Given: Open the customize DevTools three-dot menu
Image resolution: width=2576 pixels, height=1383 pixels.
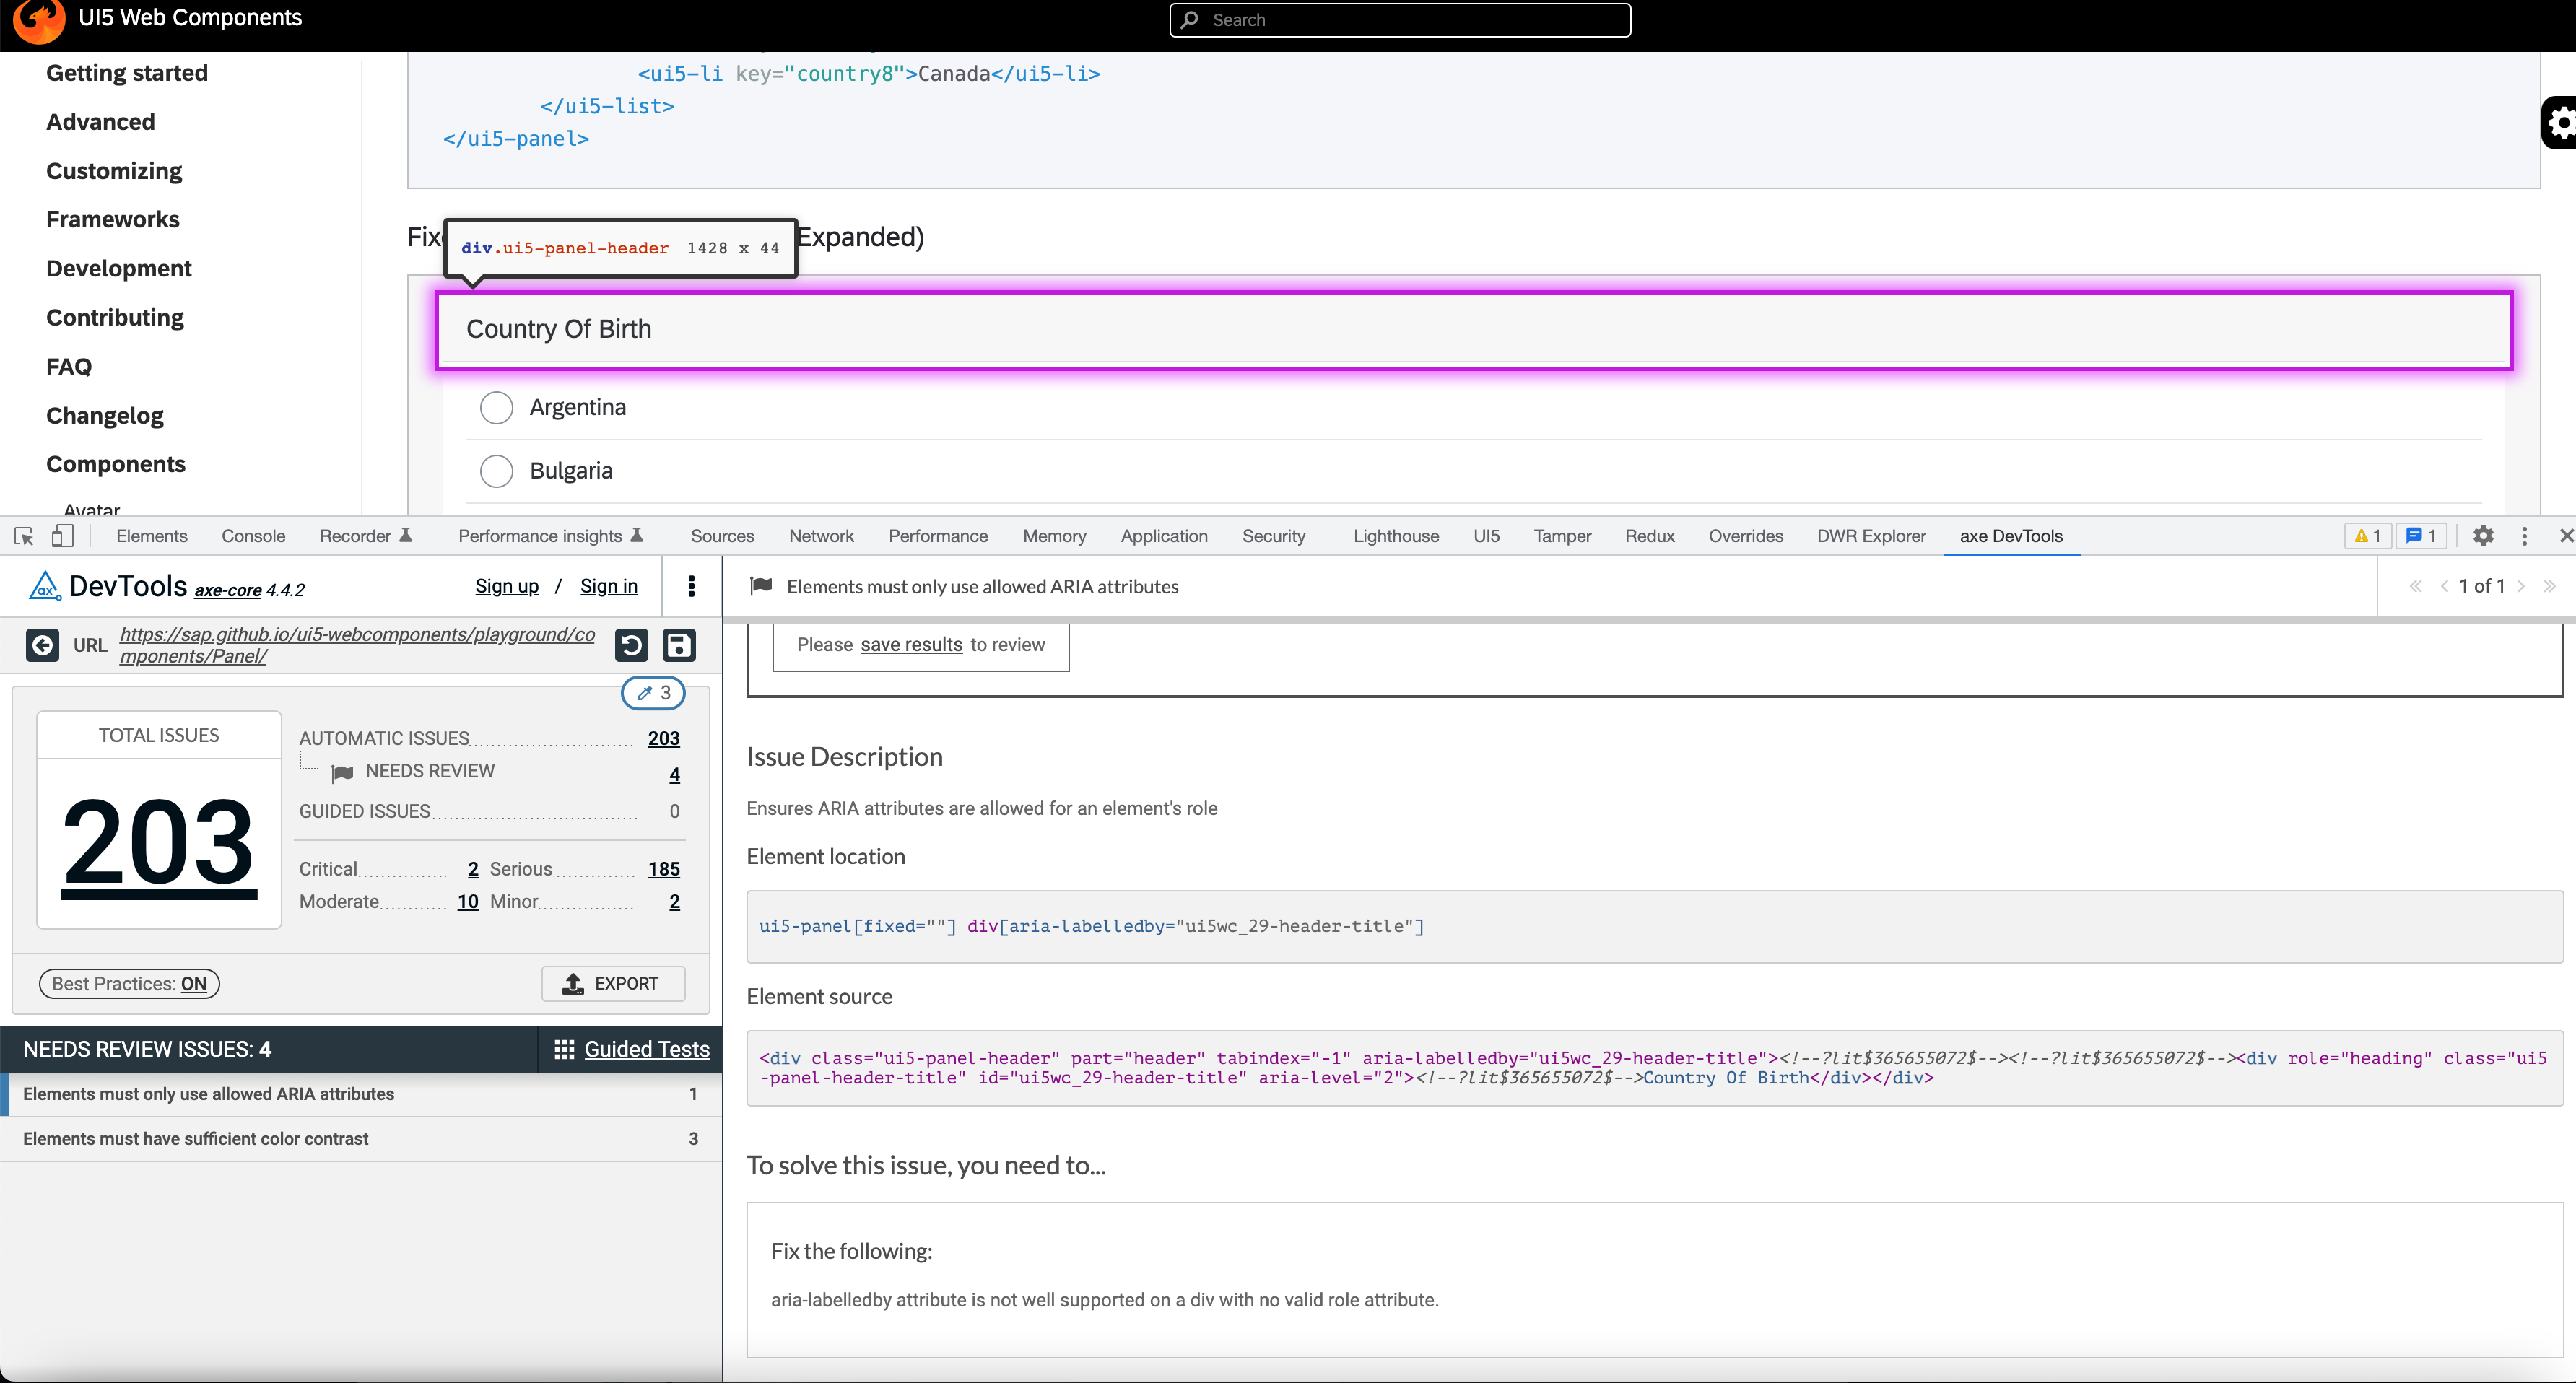Looking at the screenshot, I should 2525,536.
